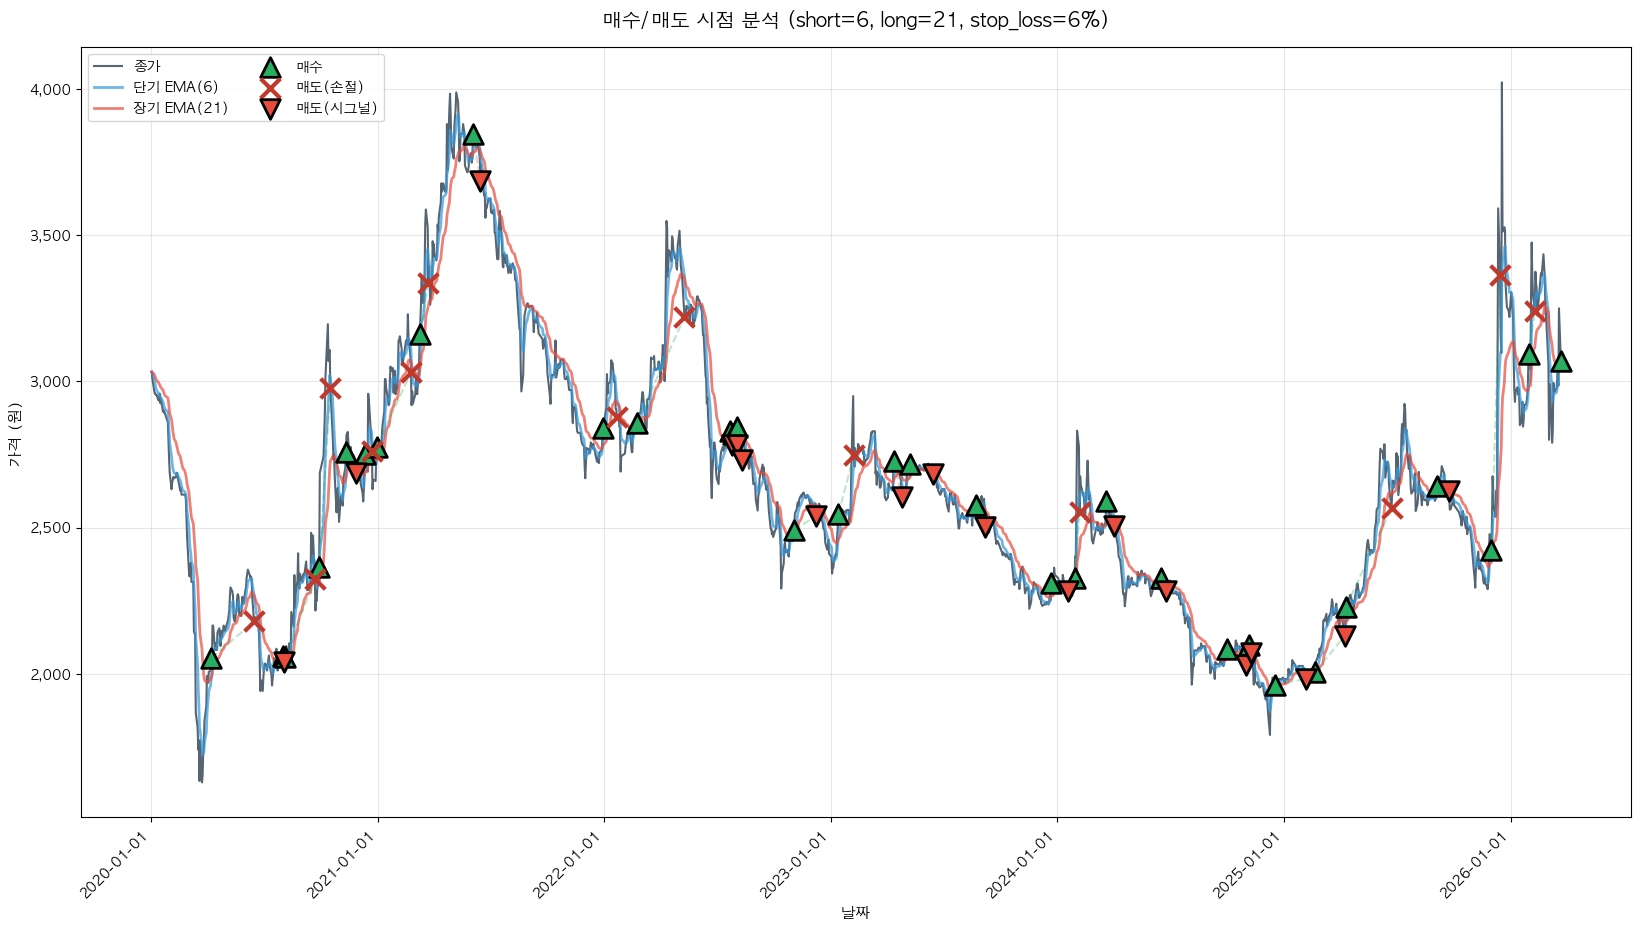Click the topmost stop-loss X, just before 2026-01-01
The height and width of the screenshot is (930, 1641).
1499,275
